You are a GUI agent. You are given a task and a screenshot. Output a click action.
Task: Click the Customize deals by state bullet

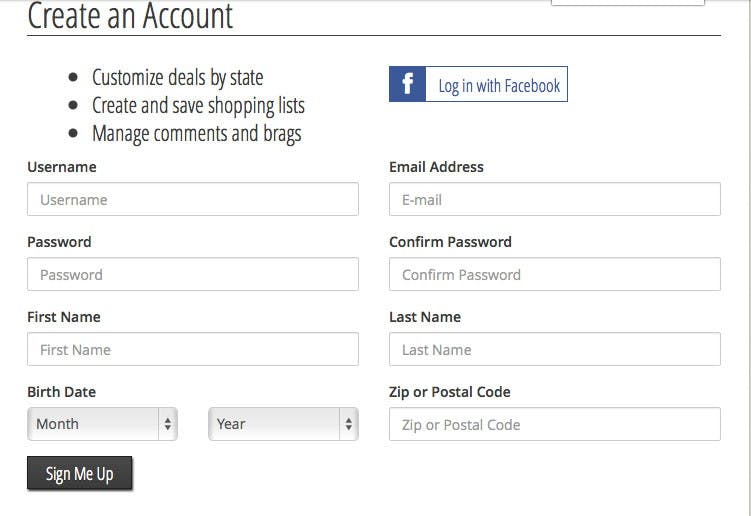(178, 78)
